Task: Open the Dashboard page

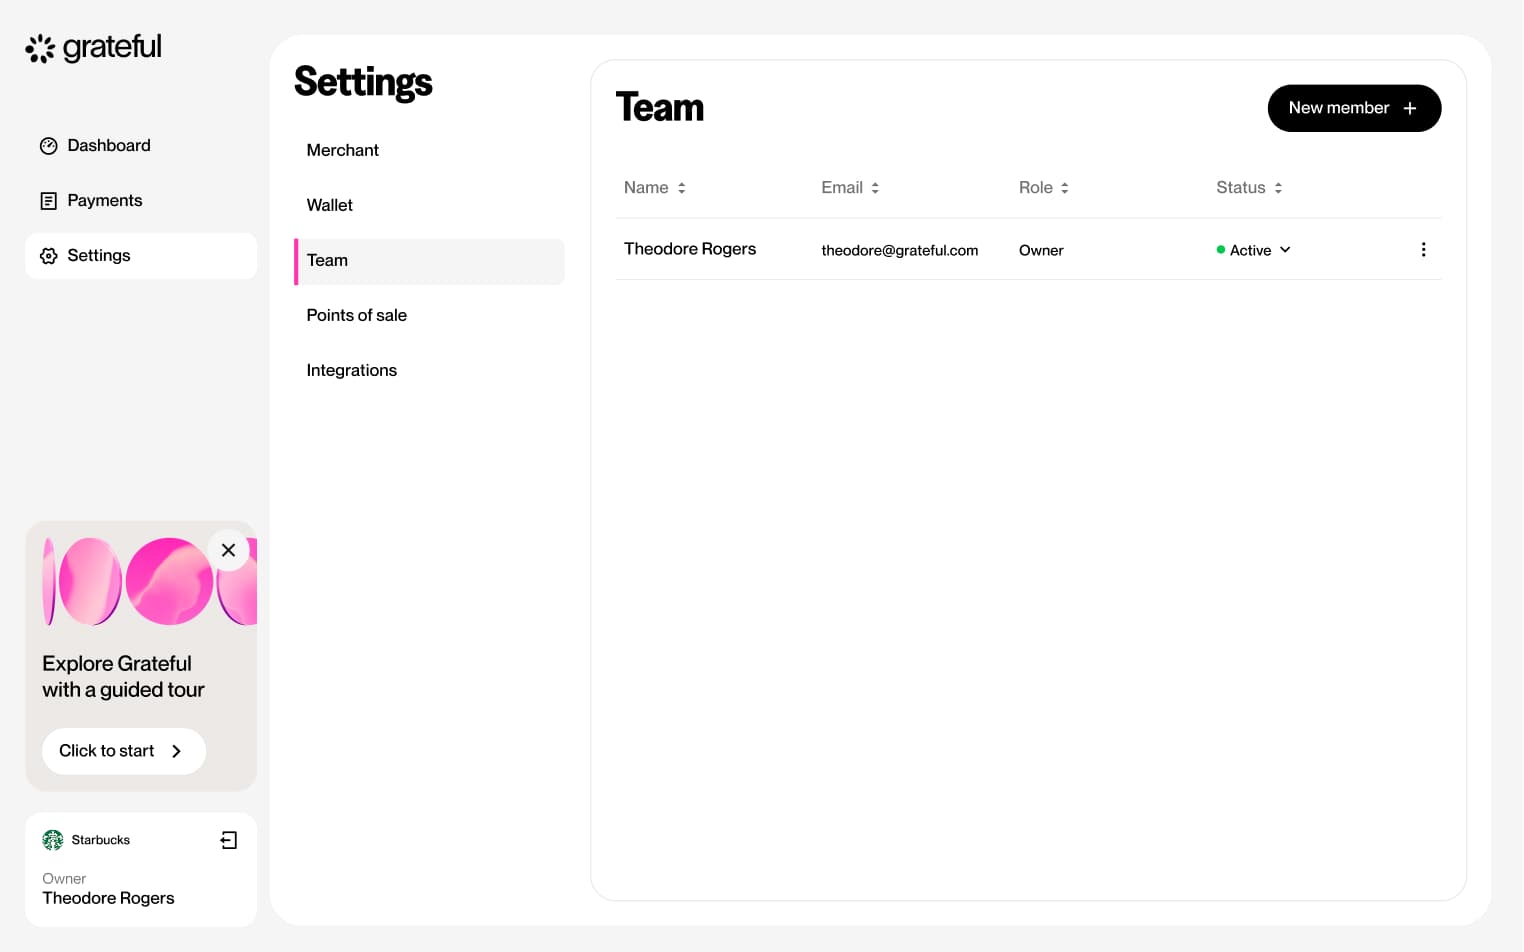Action: (108, 146)
